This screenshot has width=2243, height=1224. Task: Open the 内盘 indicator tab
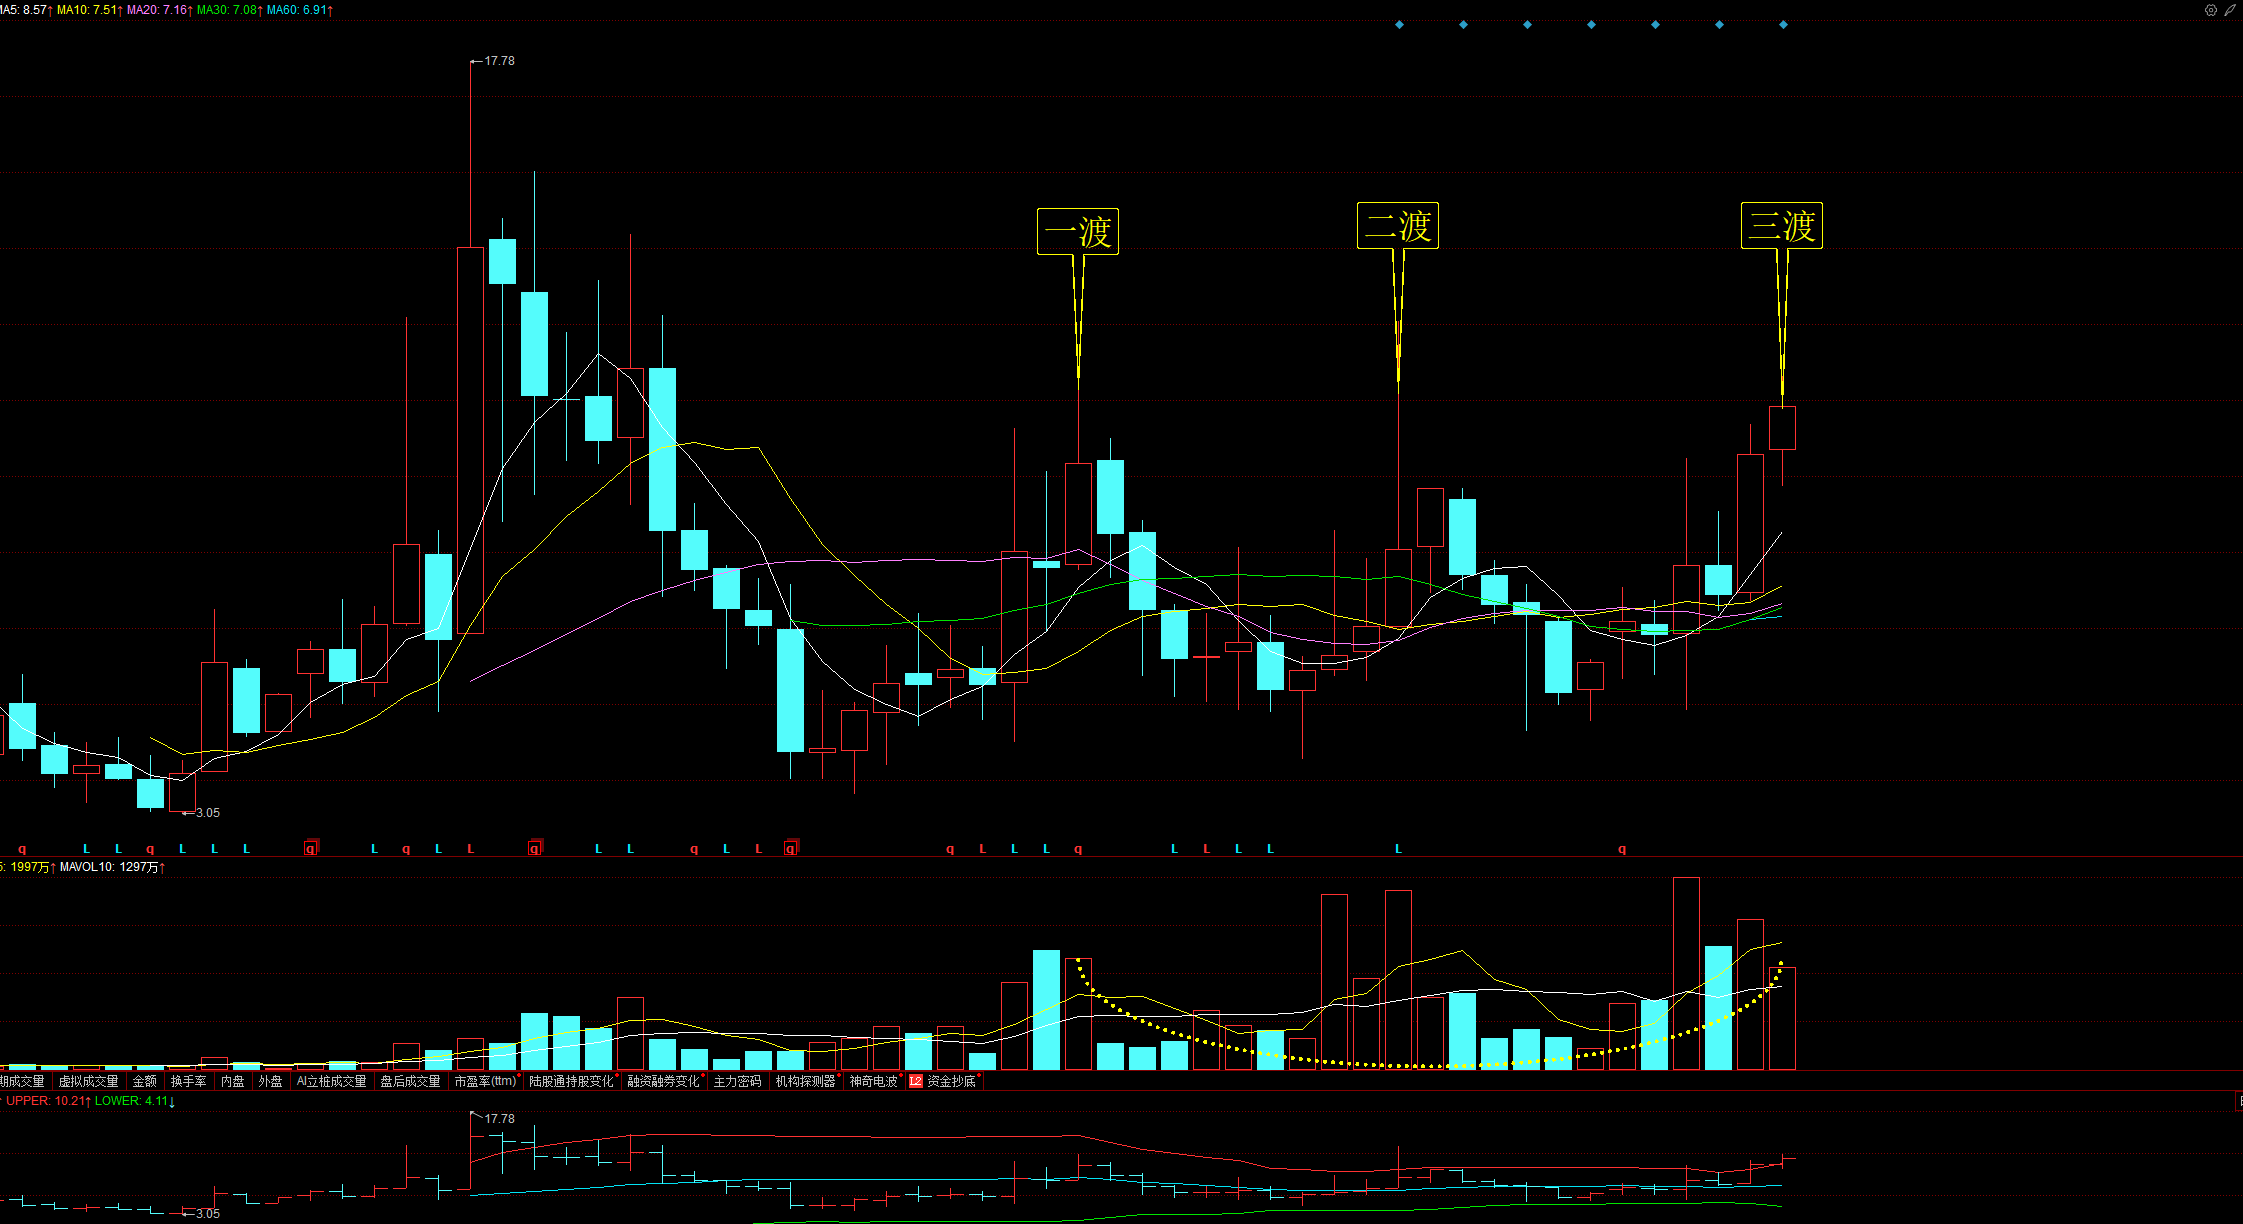pos(232,1081)
